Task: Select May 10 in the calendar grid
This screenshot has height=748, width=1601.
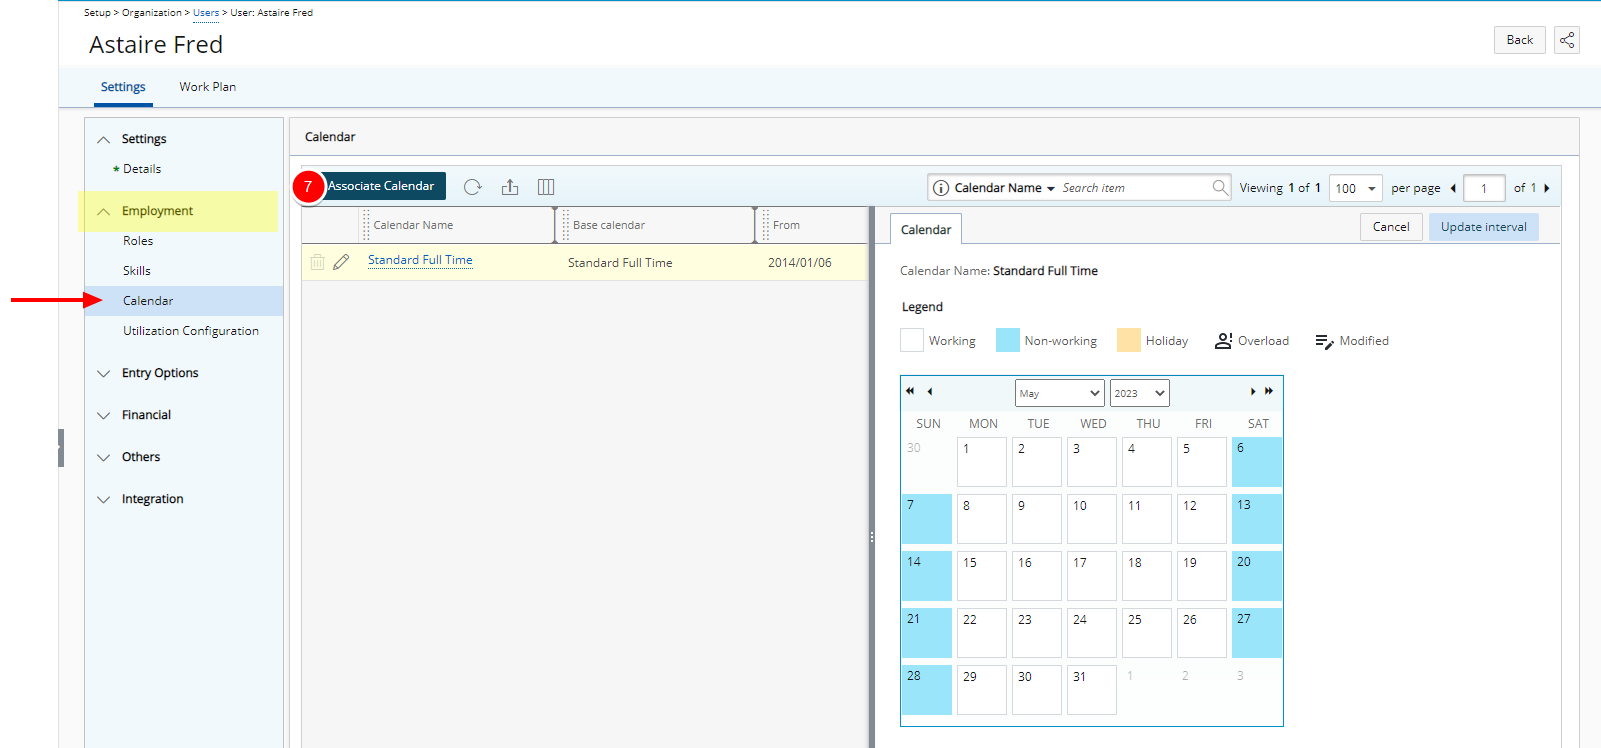Action: click(x=1092, y=519)
